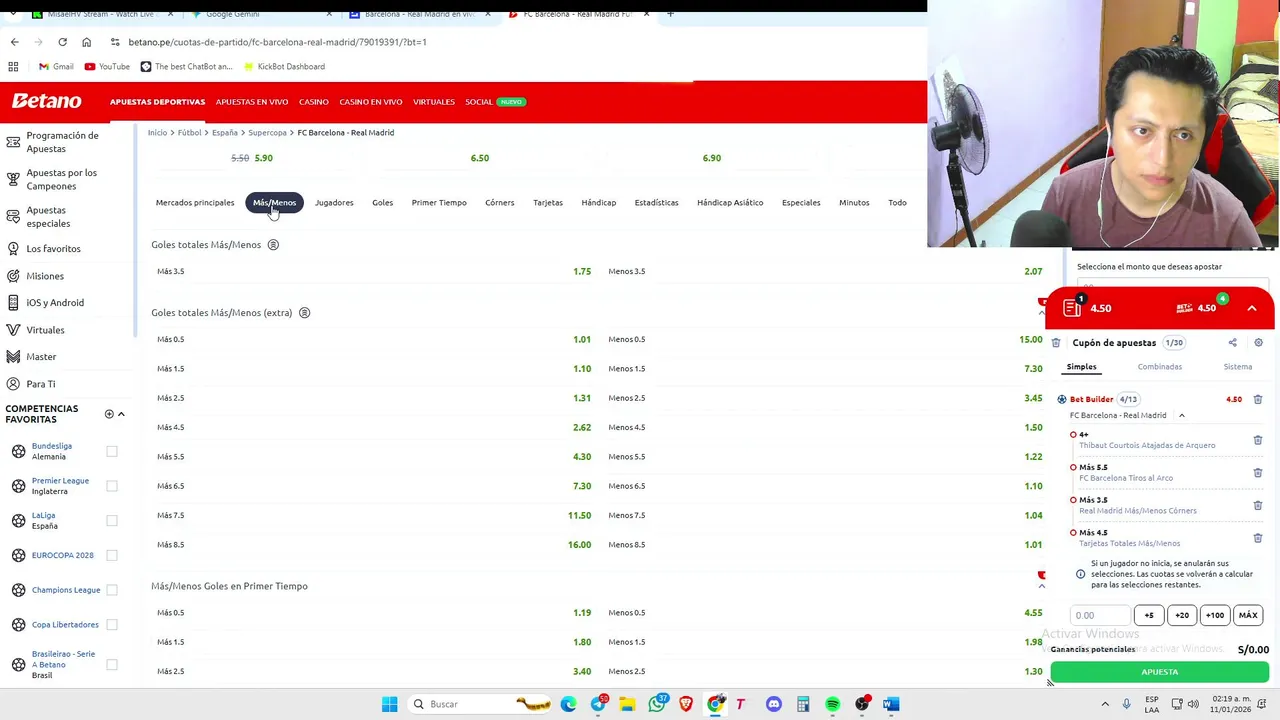Tick the Bundesliga Alemania checkbox
The image size is (1280, 720).
(x=112, y=451)
